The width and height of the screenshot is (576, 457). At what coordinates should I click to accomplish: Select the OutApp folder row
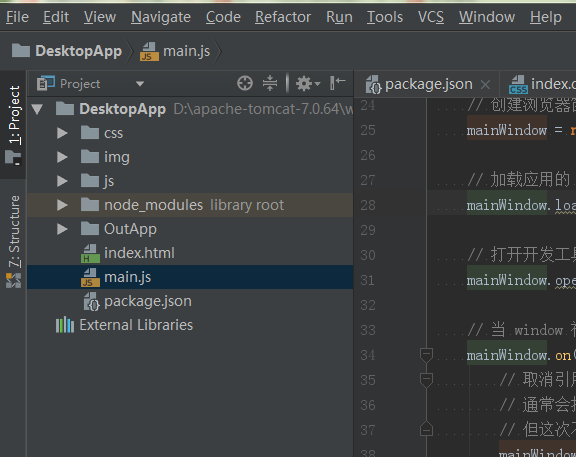coord(190,229)
